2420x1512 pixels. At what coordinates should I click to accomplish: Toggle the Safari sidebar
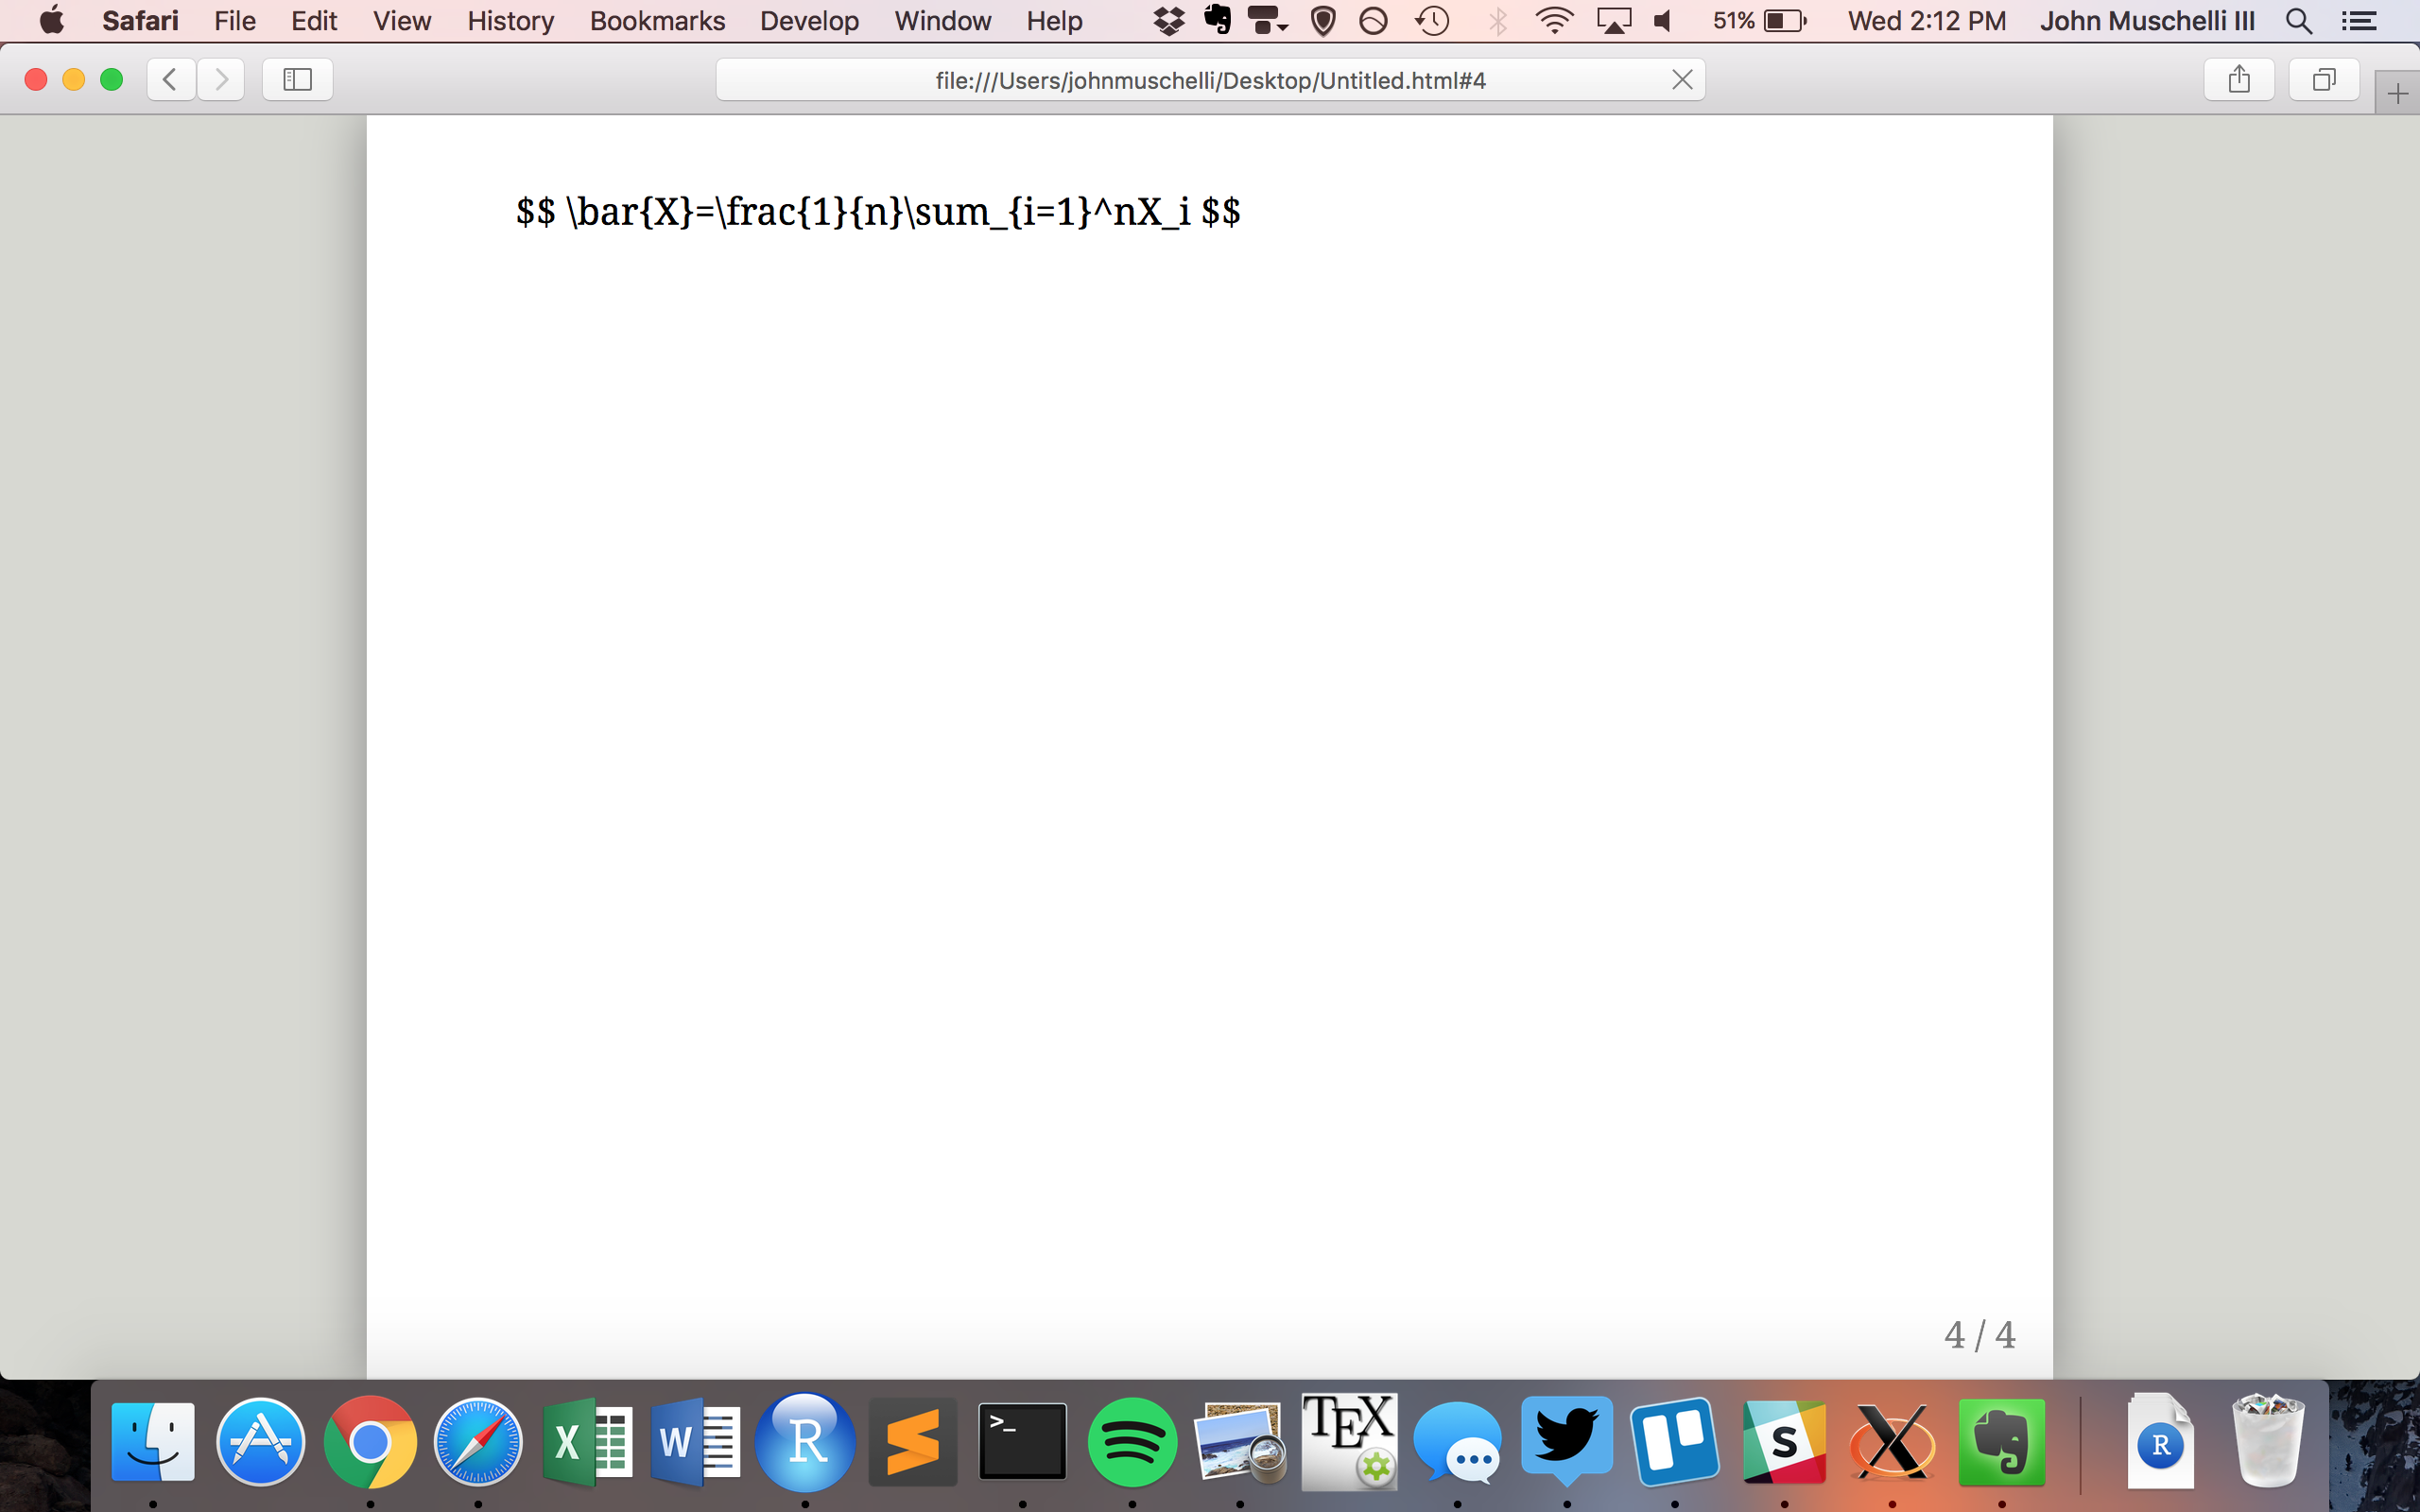click(x=296, y=79)
